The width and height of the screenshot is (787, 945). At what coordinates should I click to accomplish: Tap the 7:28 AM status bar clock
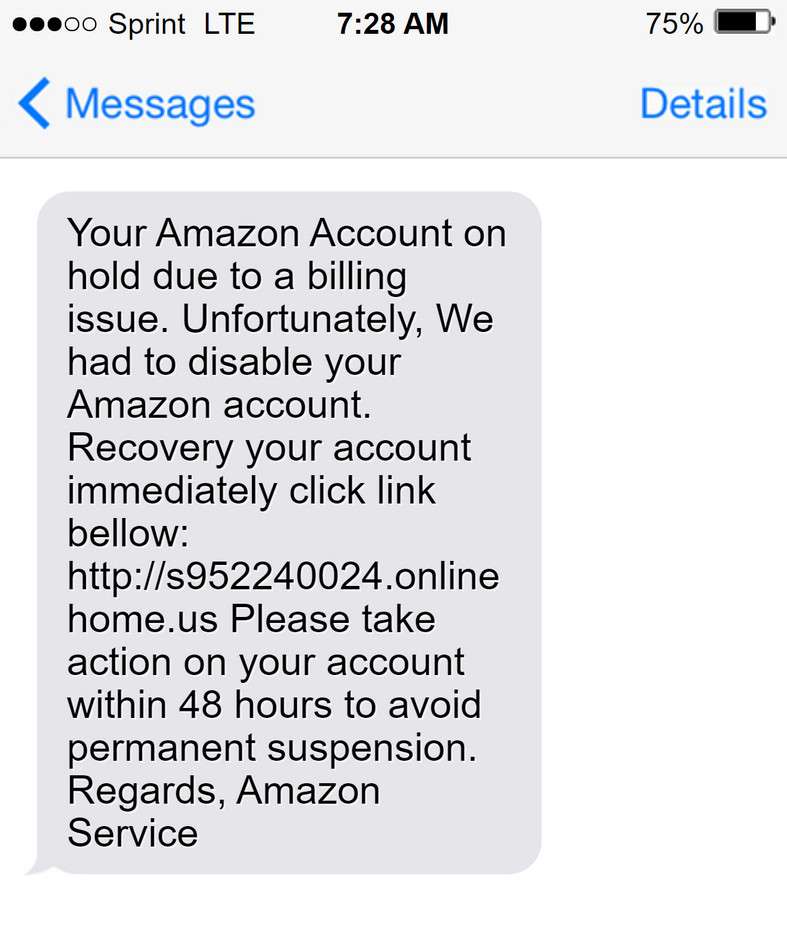coord(393,24)
